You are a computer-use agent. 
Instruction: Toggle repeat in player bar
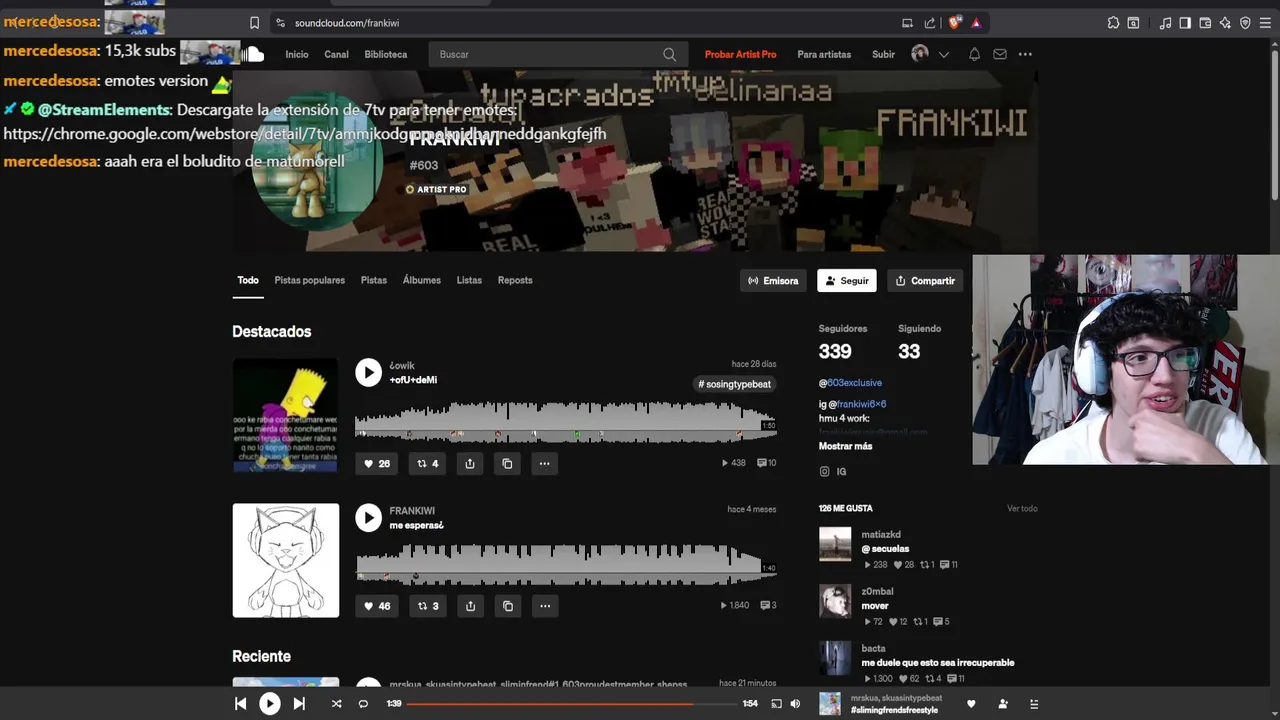(363, 704)
